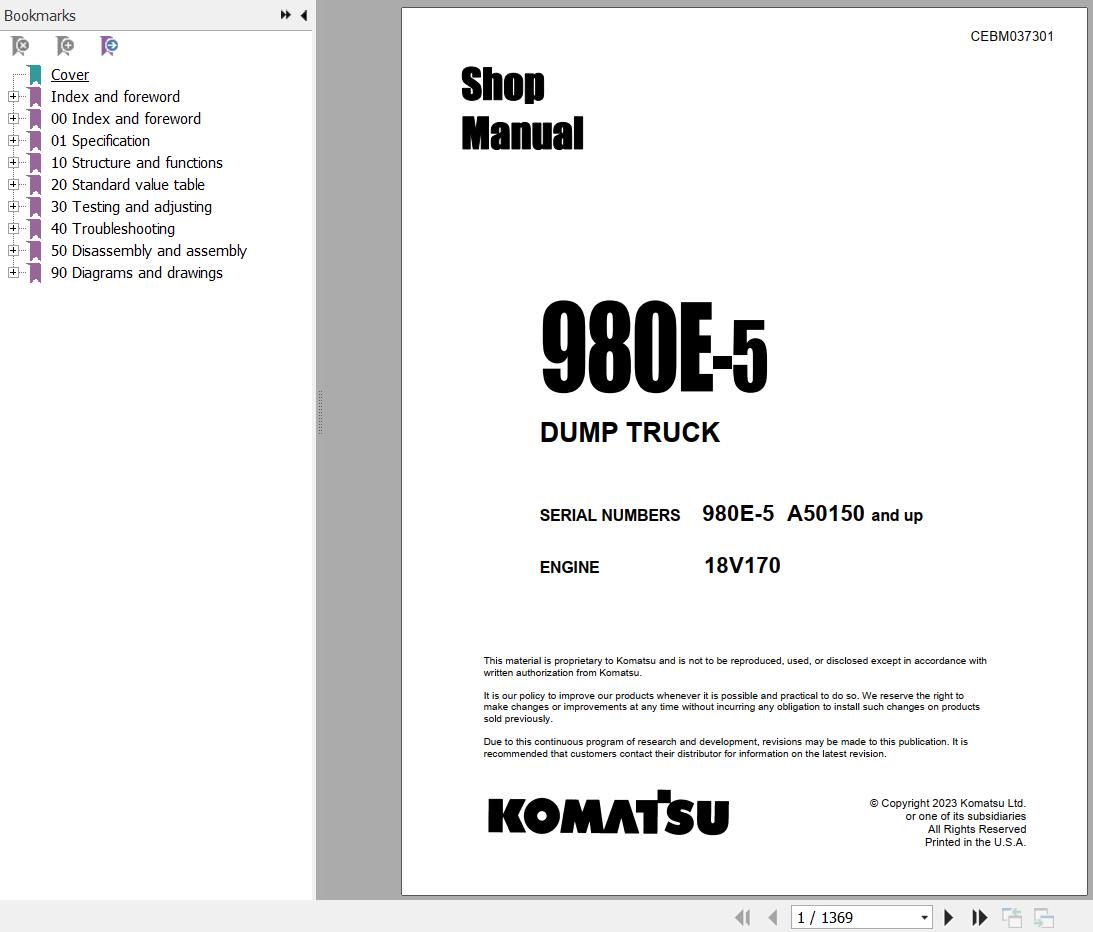This screenshot has width=1093, height=932.
Task: Open the 20 Standard value table label
Action: pos(128,185)
